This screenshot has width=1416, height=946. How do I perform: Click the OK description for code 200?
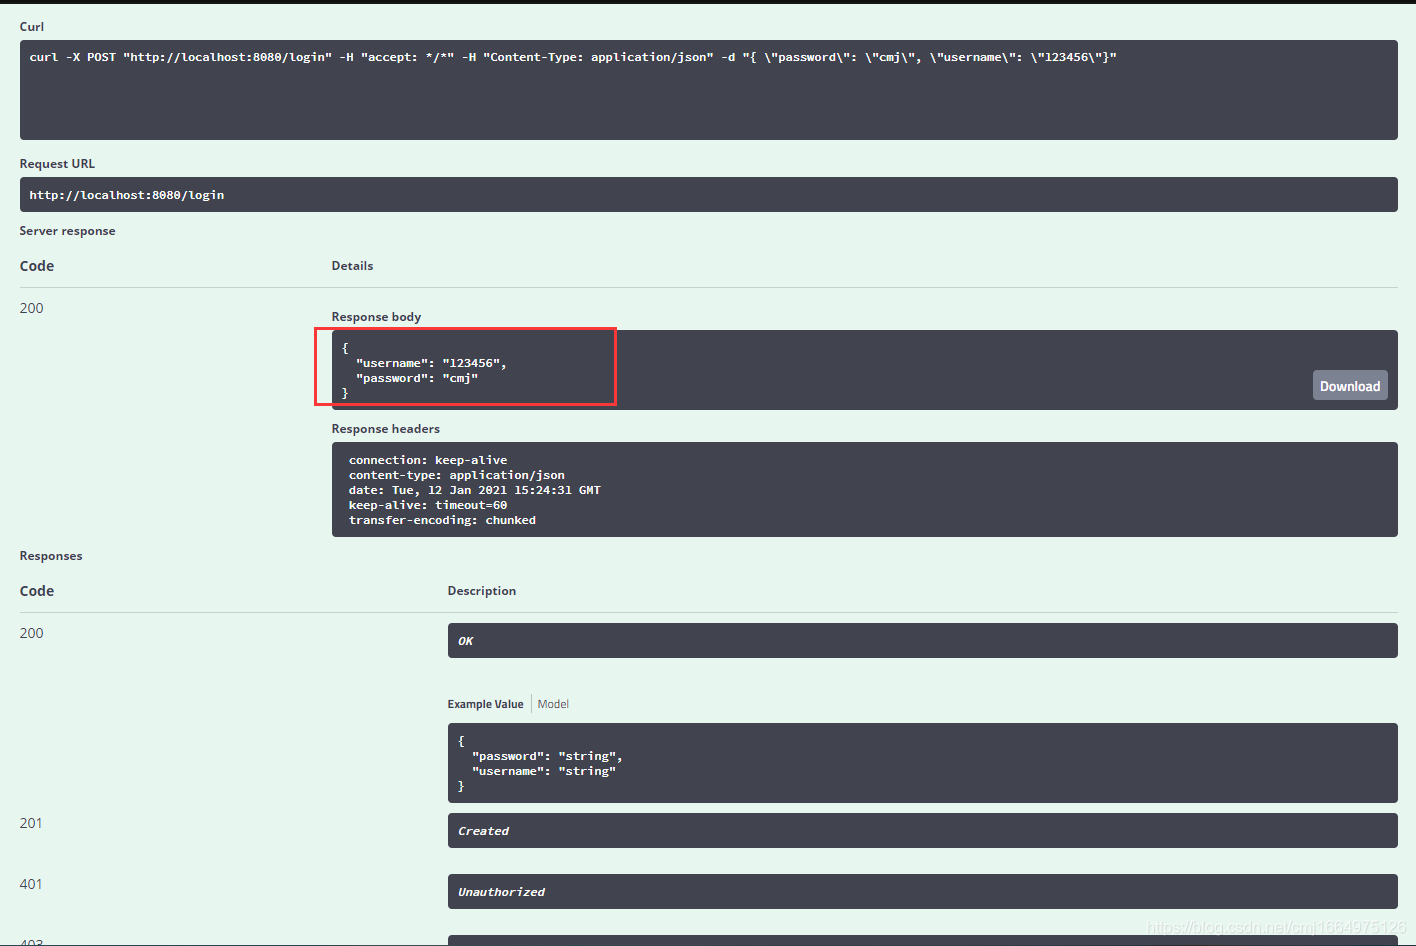pyautogui.click(x=923, y=641)
